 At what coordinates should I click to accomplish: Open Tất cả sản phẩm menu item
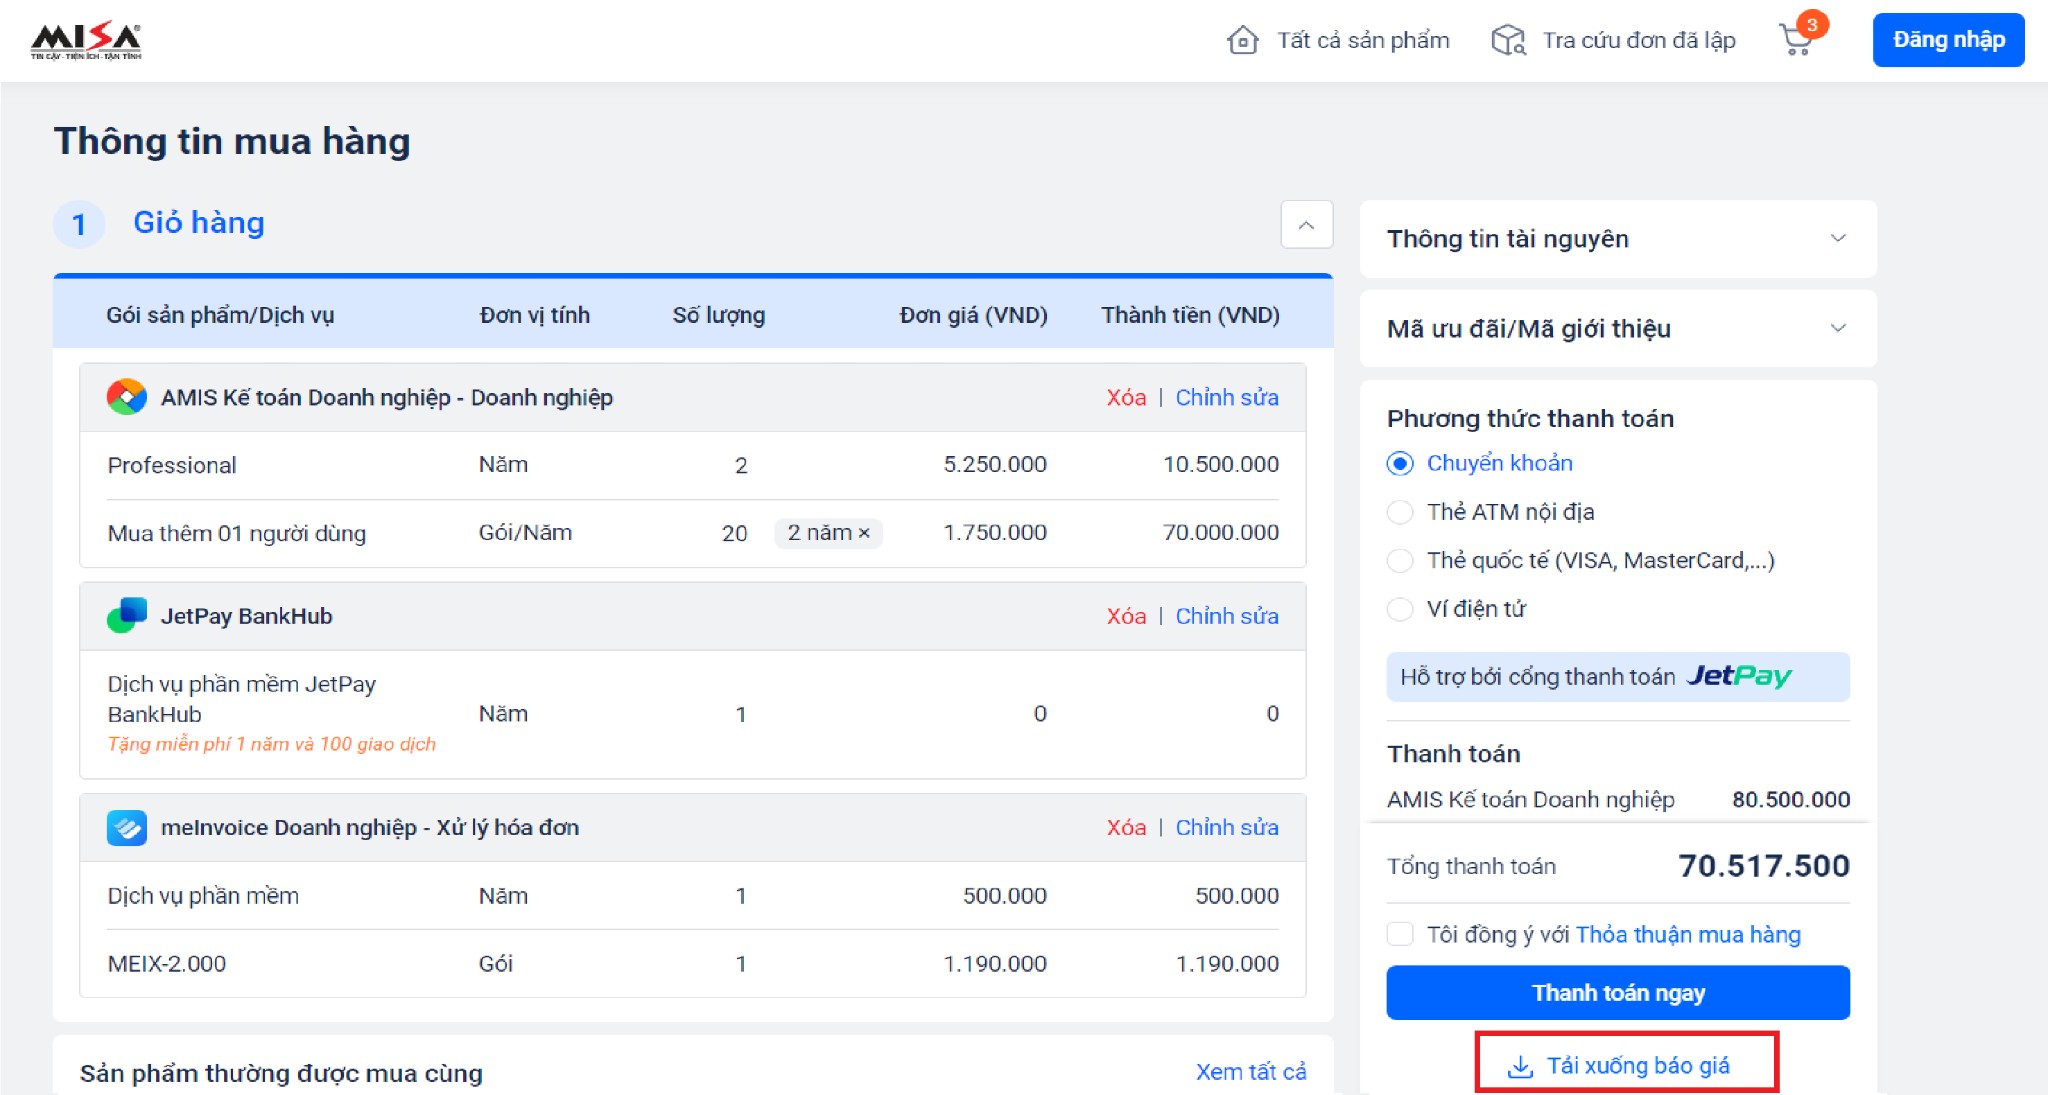point(1362,40)
